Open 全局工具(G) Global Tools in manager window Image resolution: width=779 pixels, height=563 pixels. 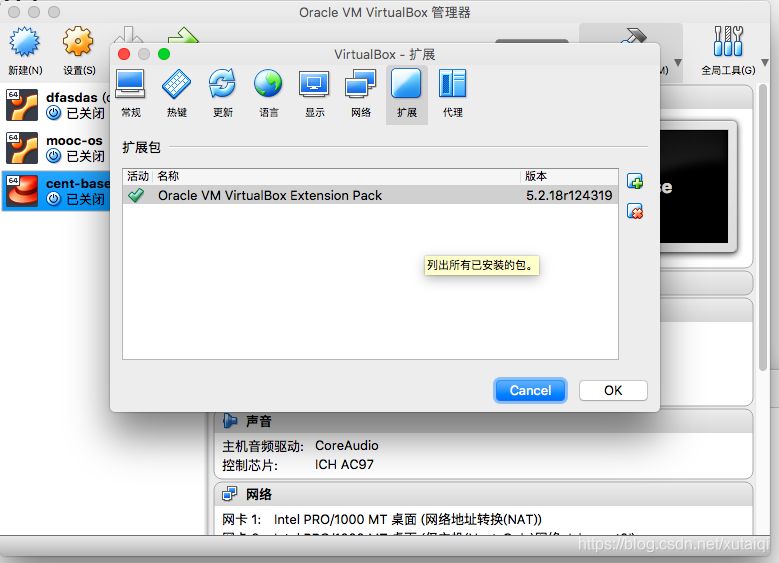tap(728, 51)
